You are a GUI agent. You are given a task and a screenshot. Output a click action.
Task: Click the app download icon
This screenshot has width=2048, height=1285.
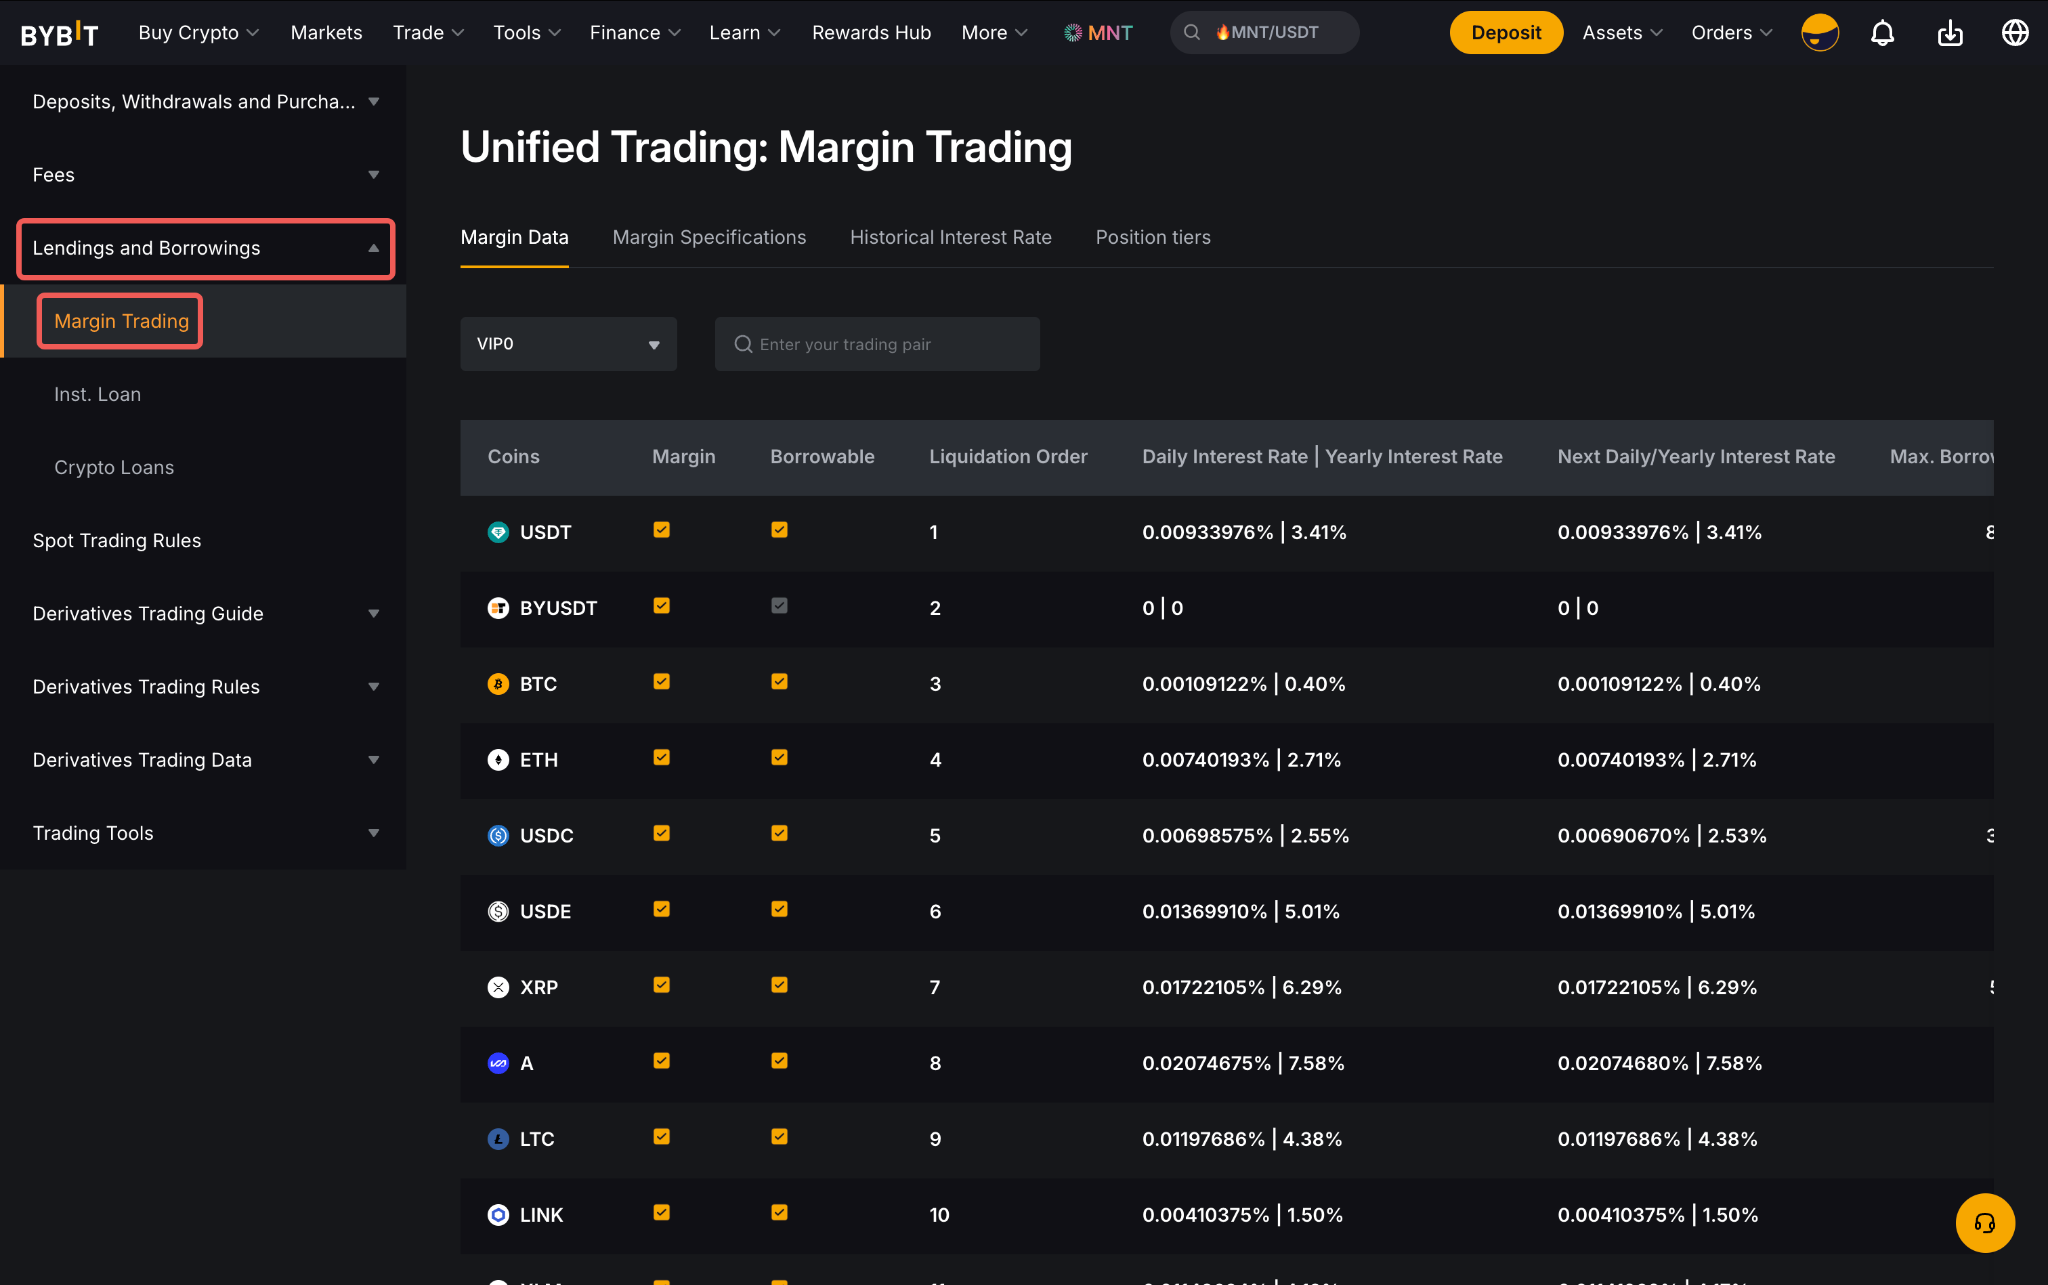(x=1950, y=33)
